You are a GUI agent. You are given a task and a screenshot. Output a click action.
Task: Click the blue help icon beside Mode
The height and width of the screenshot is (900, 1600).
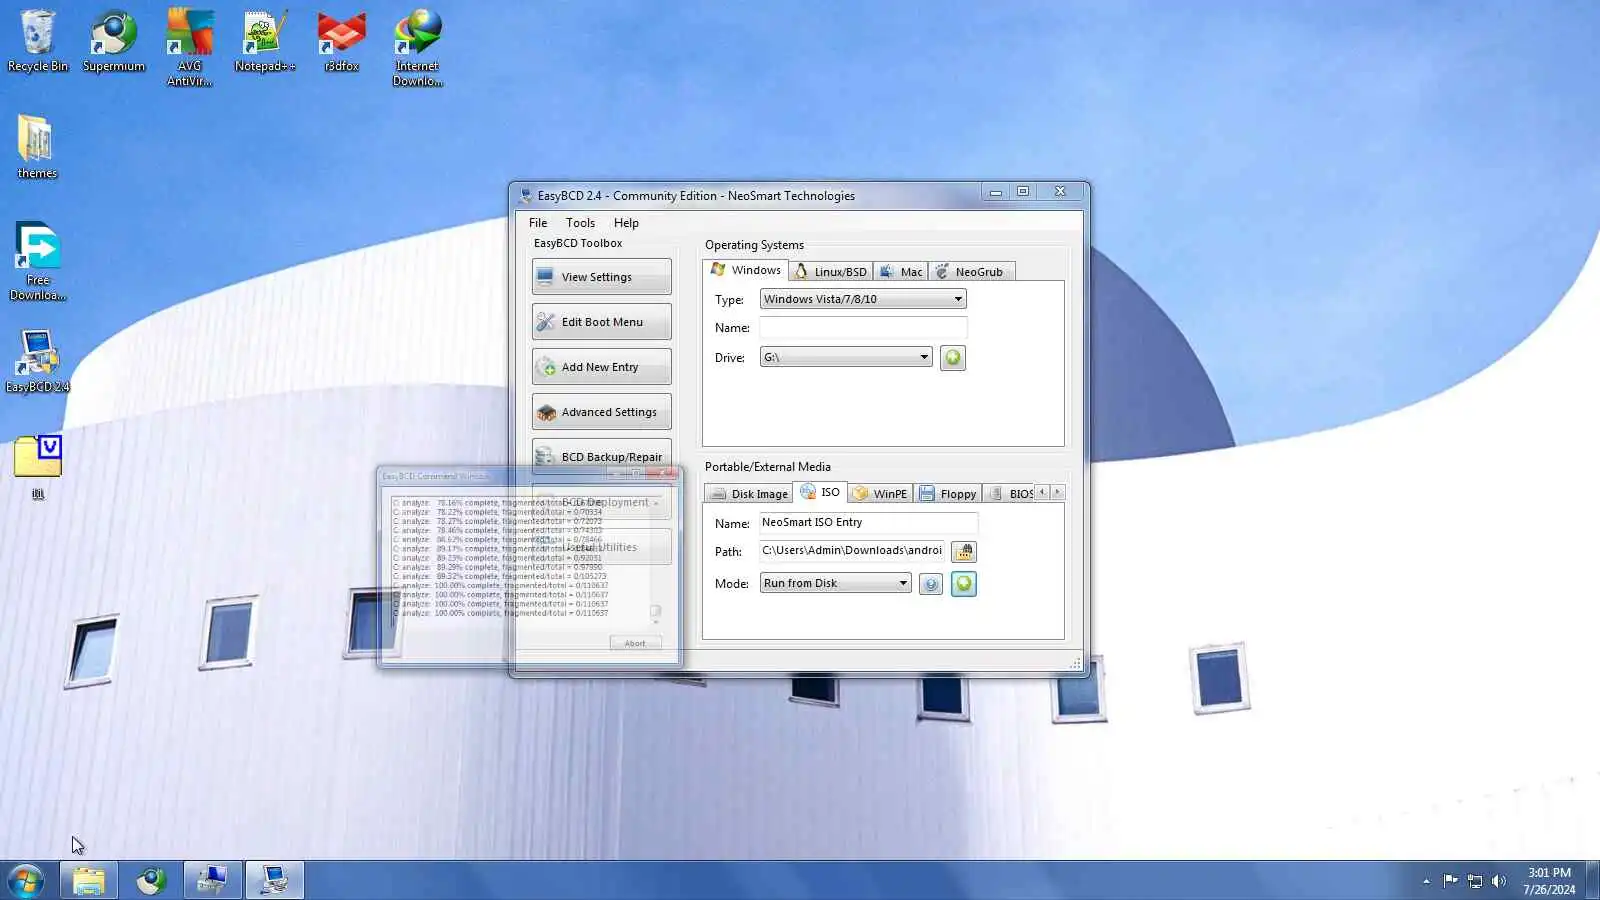pos(931,584)
